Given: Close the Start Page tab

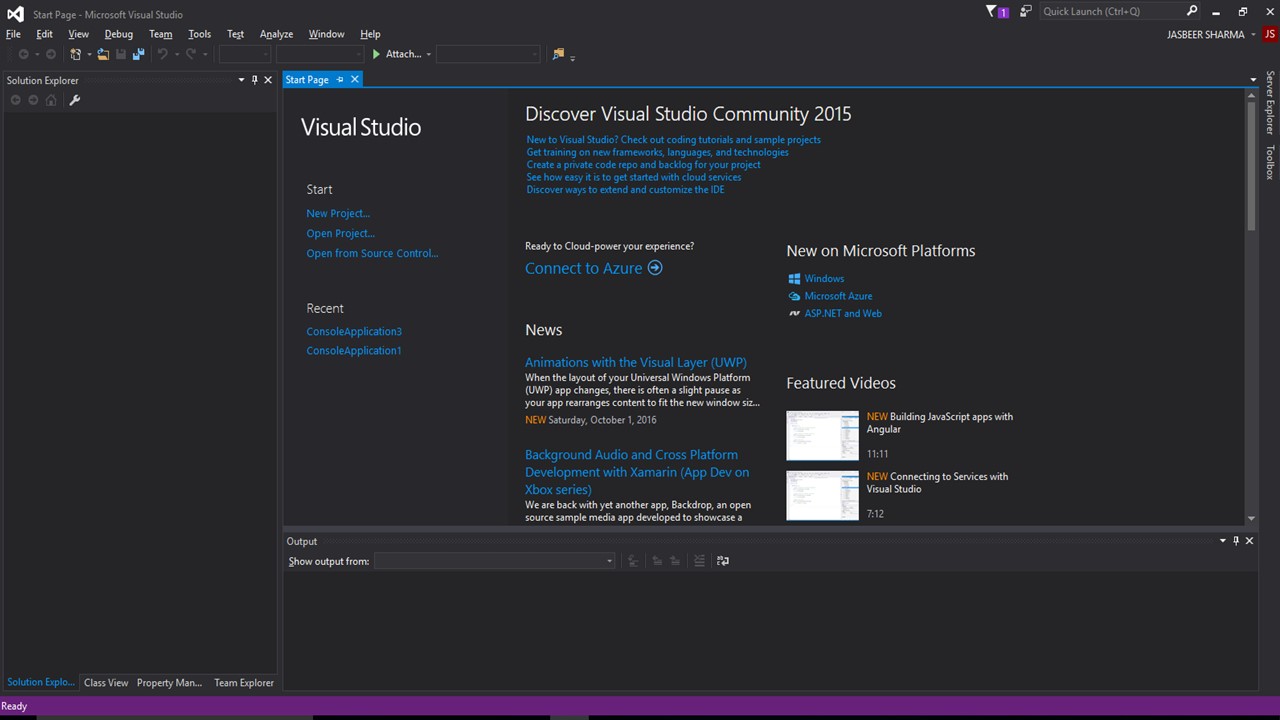Looking at the screenshot, I should point(354,79).
